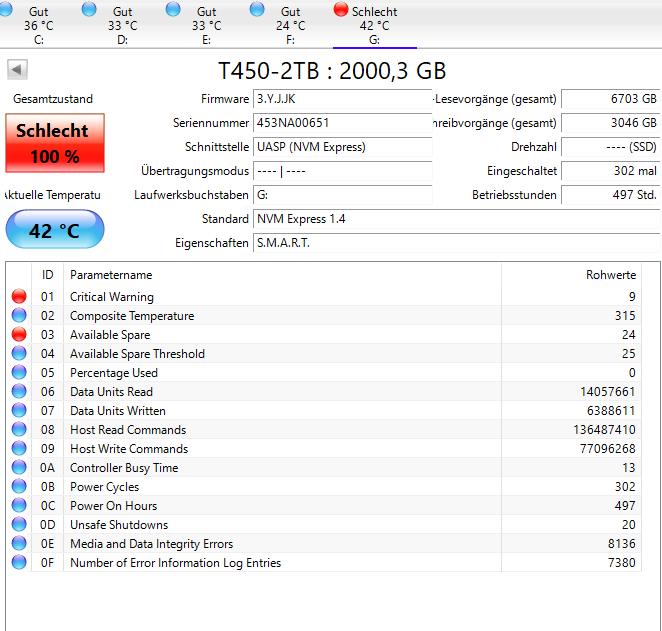This screenshot has width=662, height=631.
Task: Select the Unsafe Shutdowns parameter name
Action: tap(119, 525)
